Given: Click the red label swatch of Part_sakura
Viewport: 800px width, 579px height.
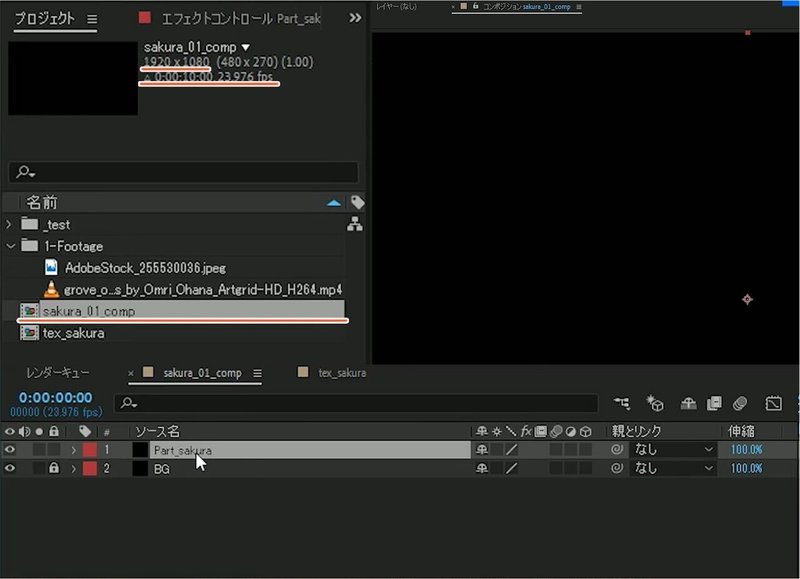Looking at the screenshot, I should (x=90, y=450).
